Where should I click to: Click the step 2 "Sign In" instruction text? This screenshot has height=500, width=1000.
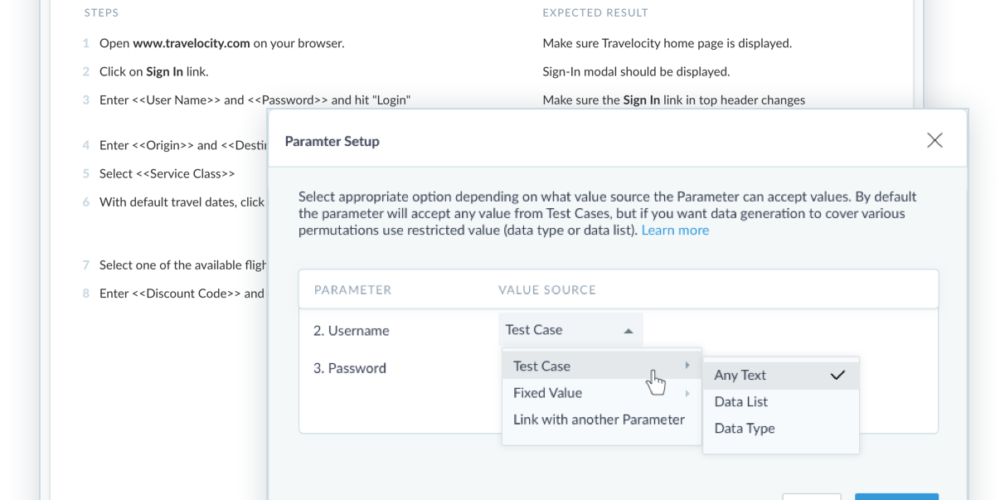click(x=165, y=72)
